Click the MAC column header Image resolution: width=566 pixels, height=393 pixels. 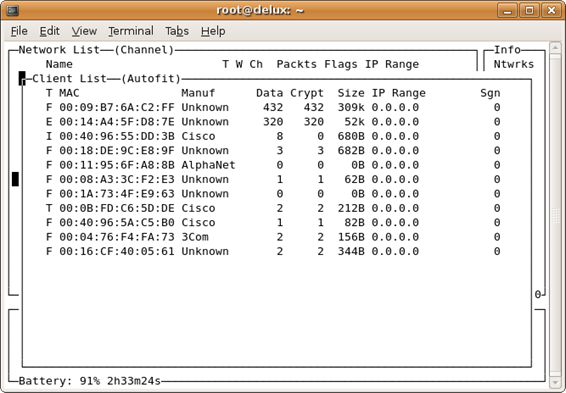coord(69,93)
